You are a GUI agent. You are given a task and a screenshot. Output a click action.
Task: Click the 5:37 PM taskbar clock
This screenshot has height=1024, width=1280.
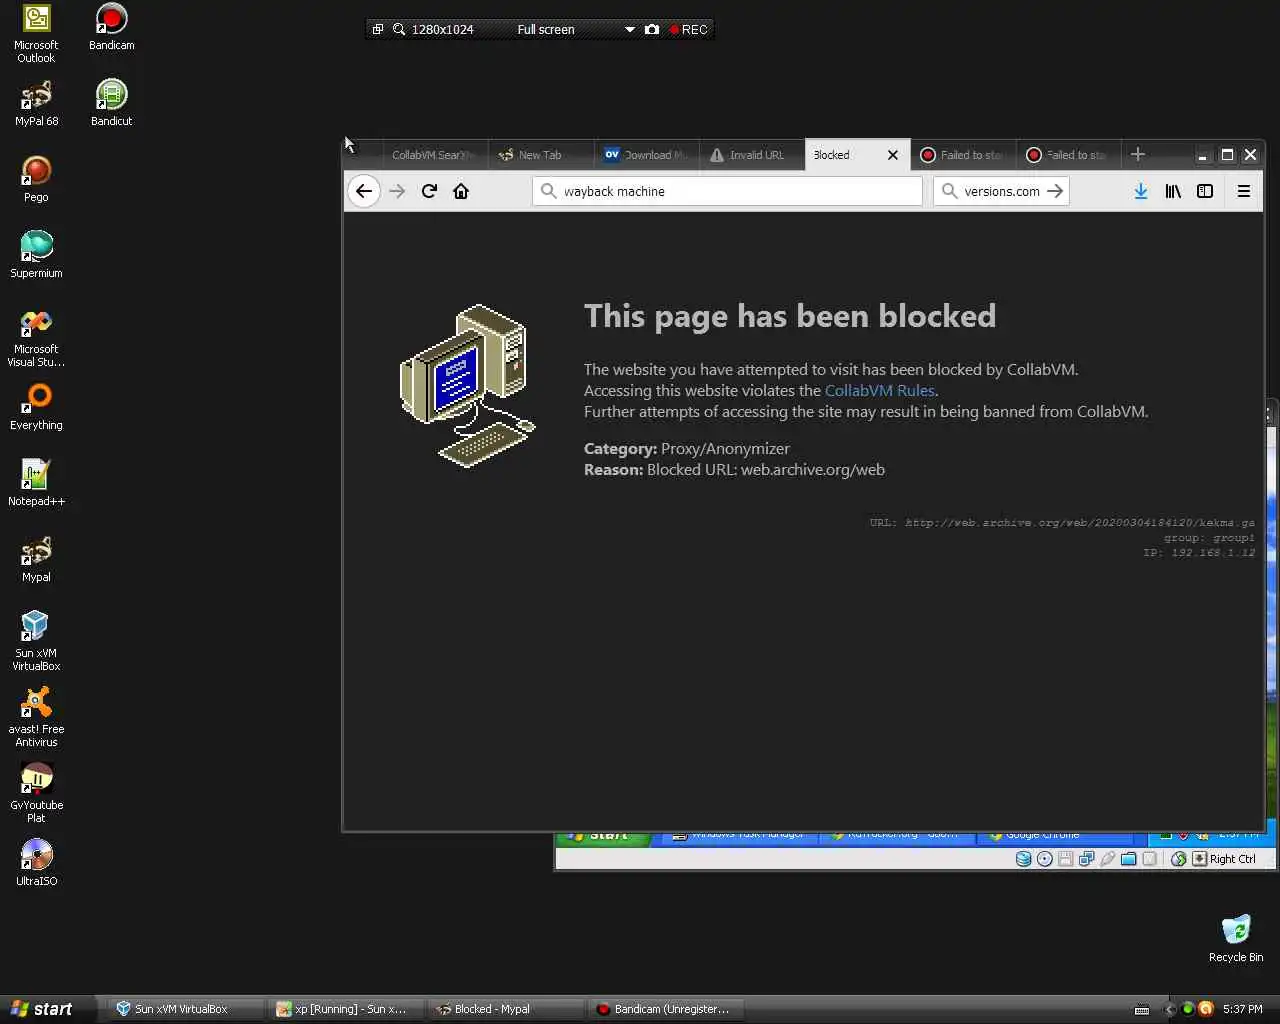click(1242, 1009)
